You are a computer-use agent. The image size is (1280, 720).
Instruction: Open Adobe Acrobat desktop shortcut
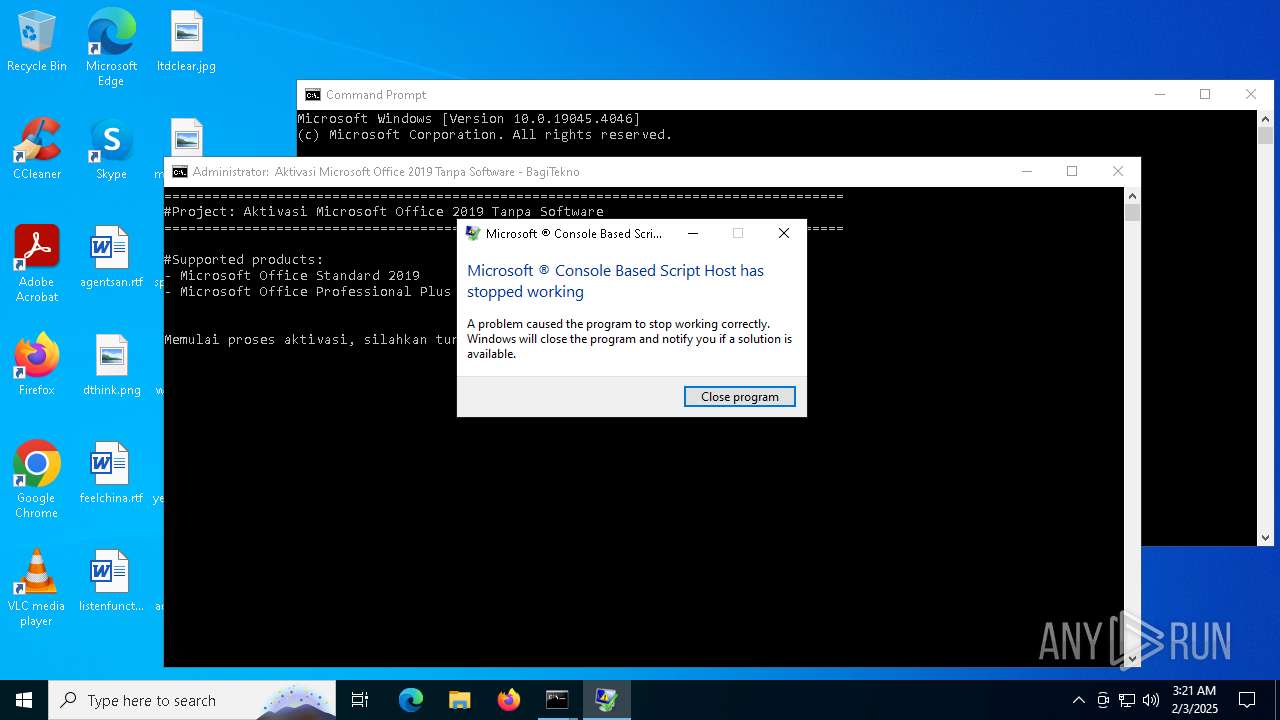[37, 264]
